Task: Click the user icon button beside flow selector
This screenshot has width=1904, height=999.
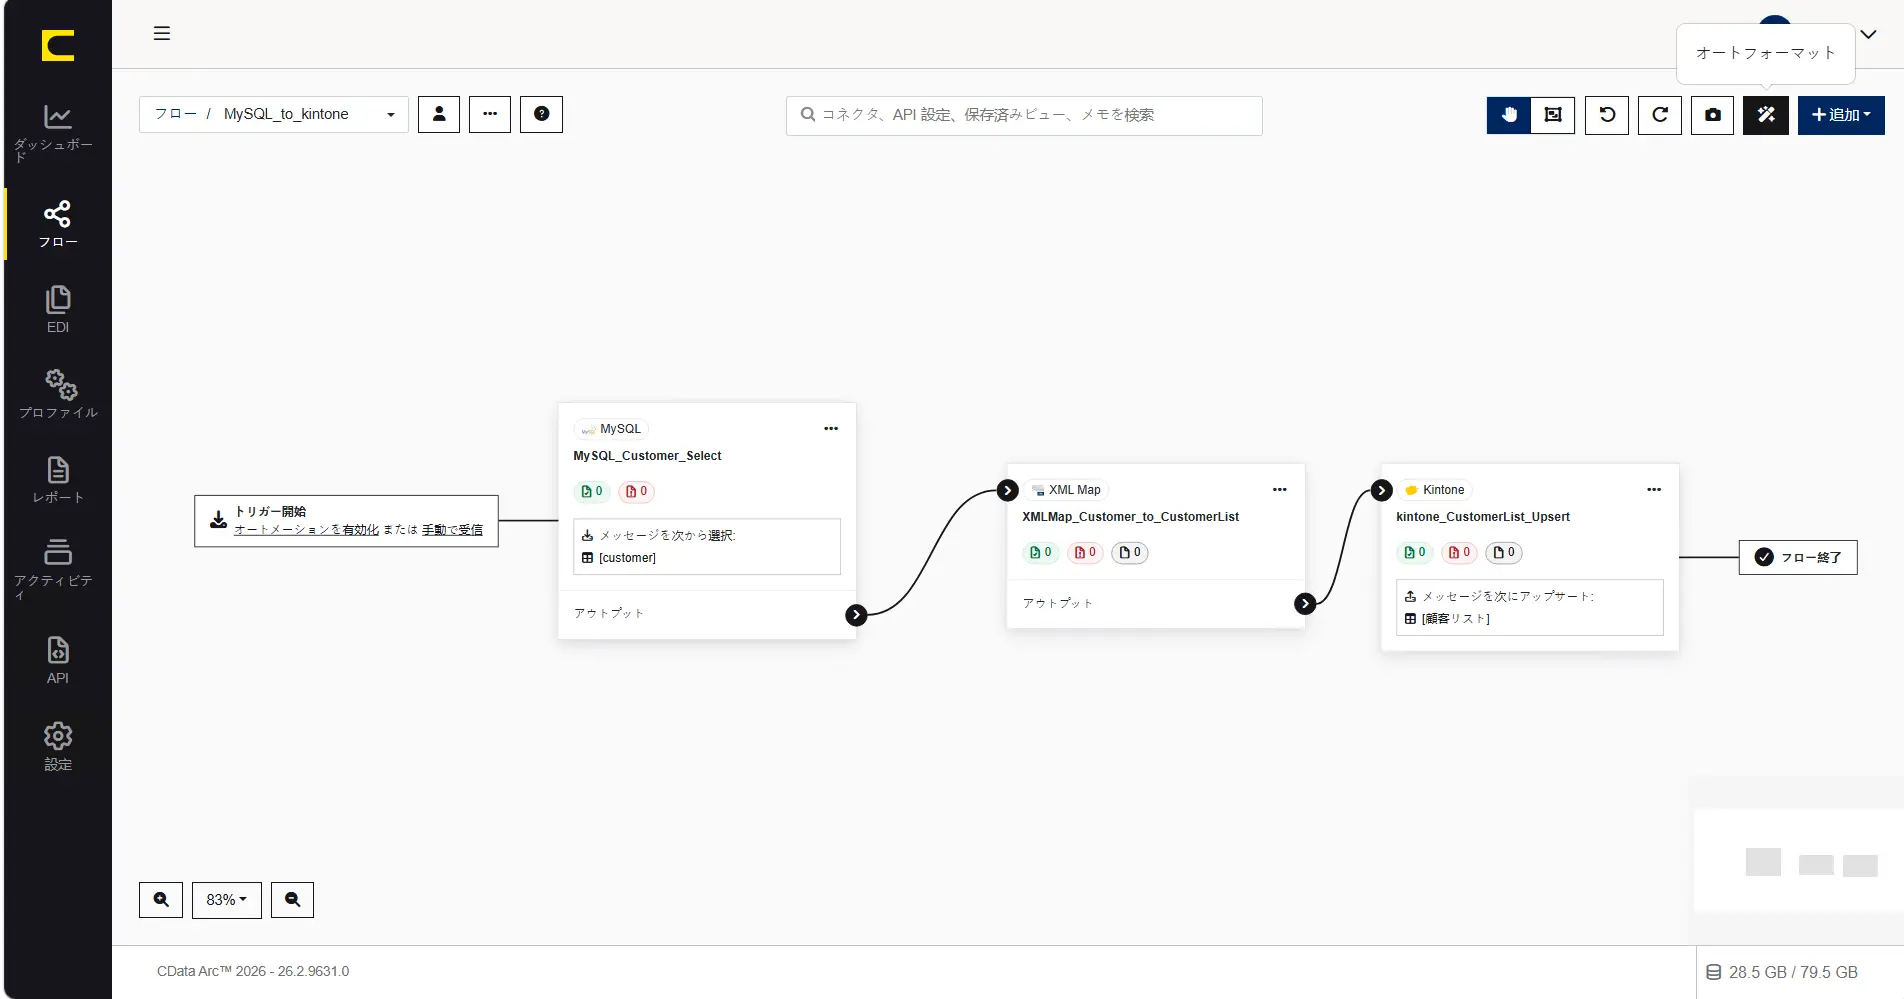Action: pyautogui.click(x=439, y=114)
